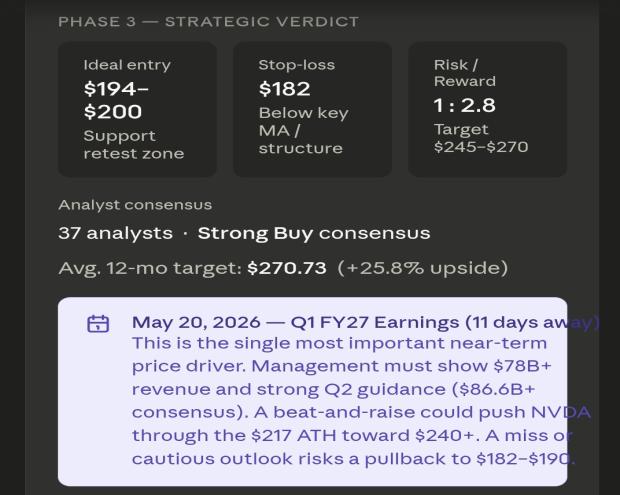Image resolution: width=620 pixels, height=495 pixels.
Task: Open the Stop-loss card
Action: 312,110
